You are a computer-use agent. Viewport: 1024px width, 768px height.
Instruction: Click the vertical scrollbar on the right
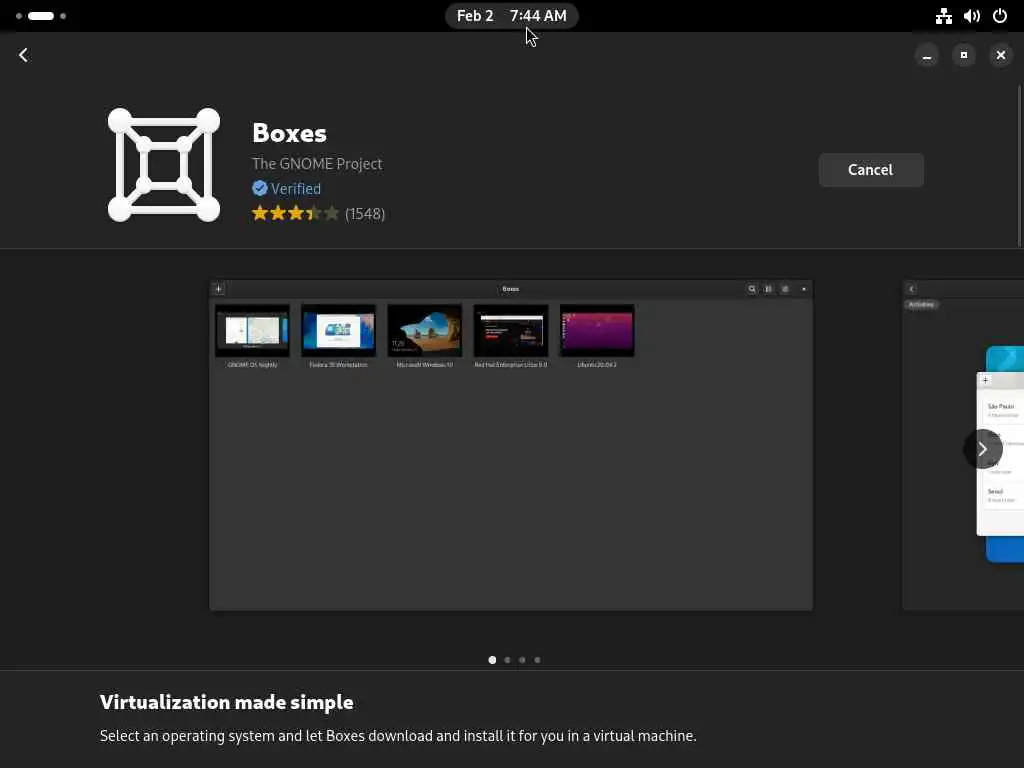1019,167
